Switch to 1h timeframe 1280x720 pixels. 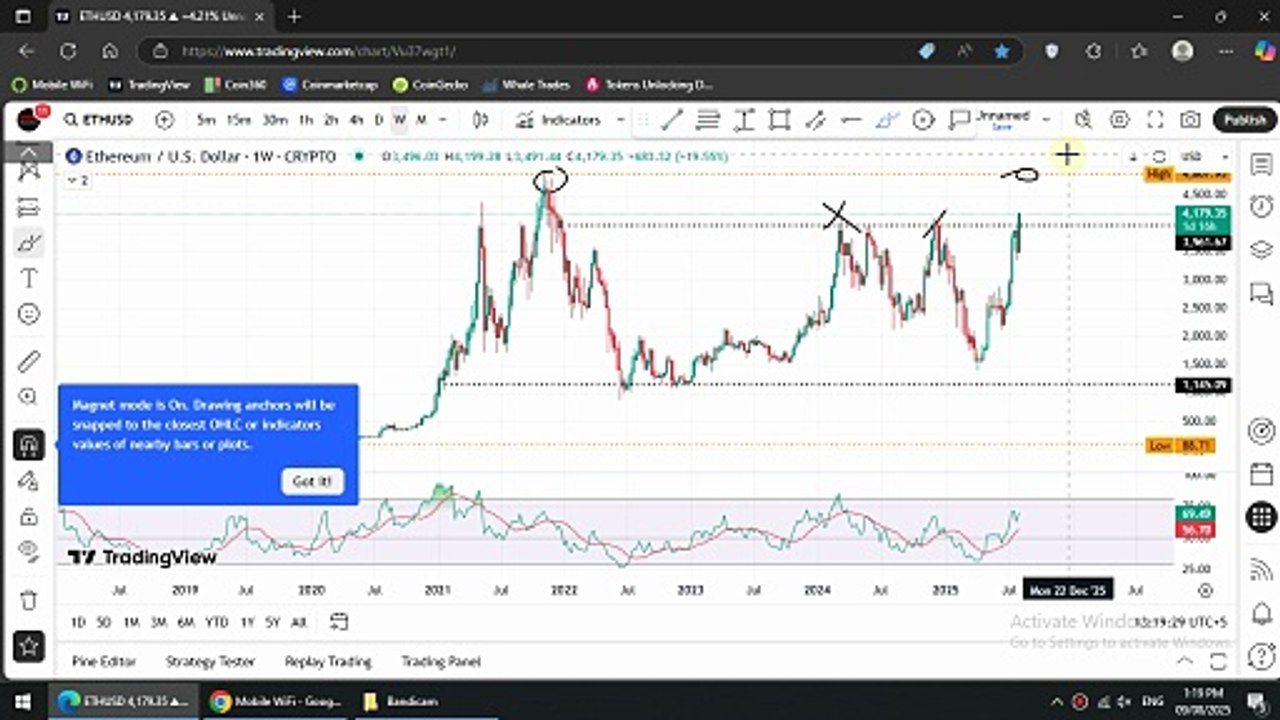coord(306,120)
